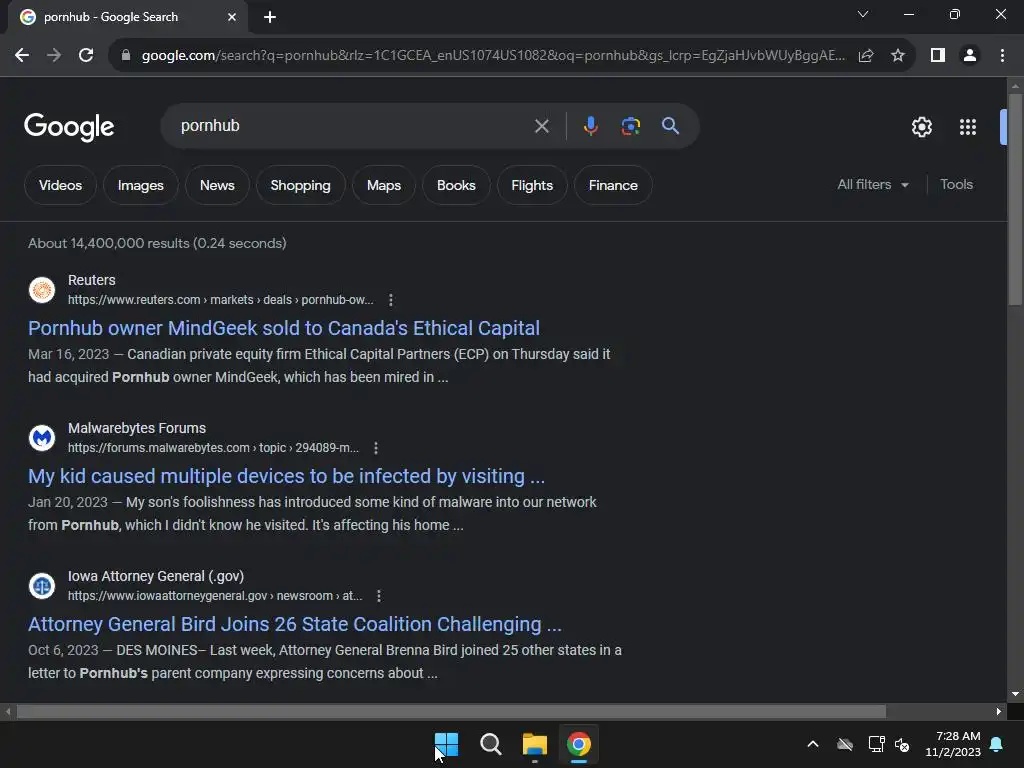Click the browser address bar URL
Viewport: 1024px width, 768px height.
tap(493, 56)
